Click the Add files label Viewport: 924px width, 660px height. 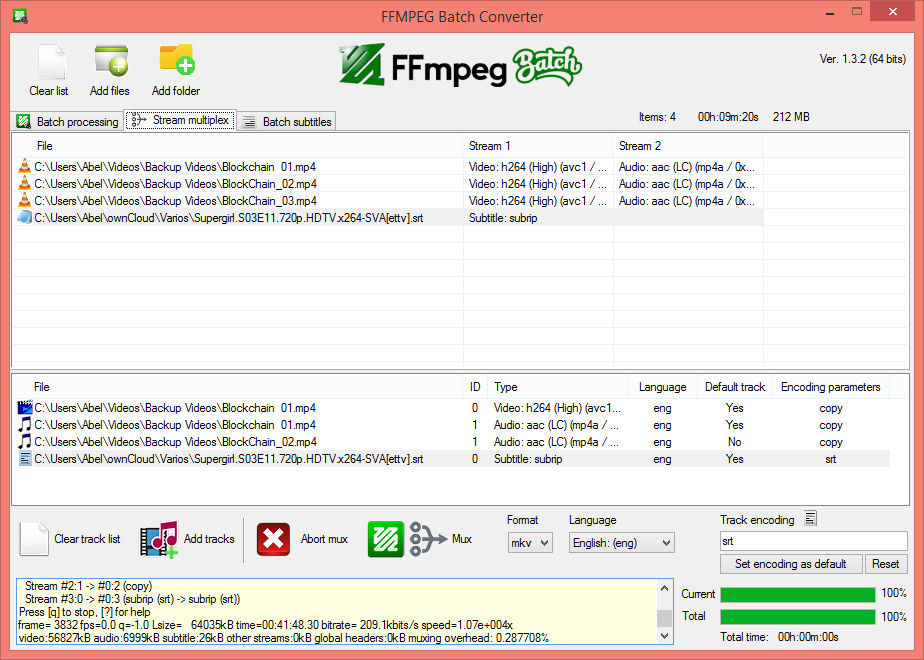click(110, 91)
